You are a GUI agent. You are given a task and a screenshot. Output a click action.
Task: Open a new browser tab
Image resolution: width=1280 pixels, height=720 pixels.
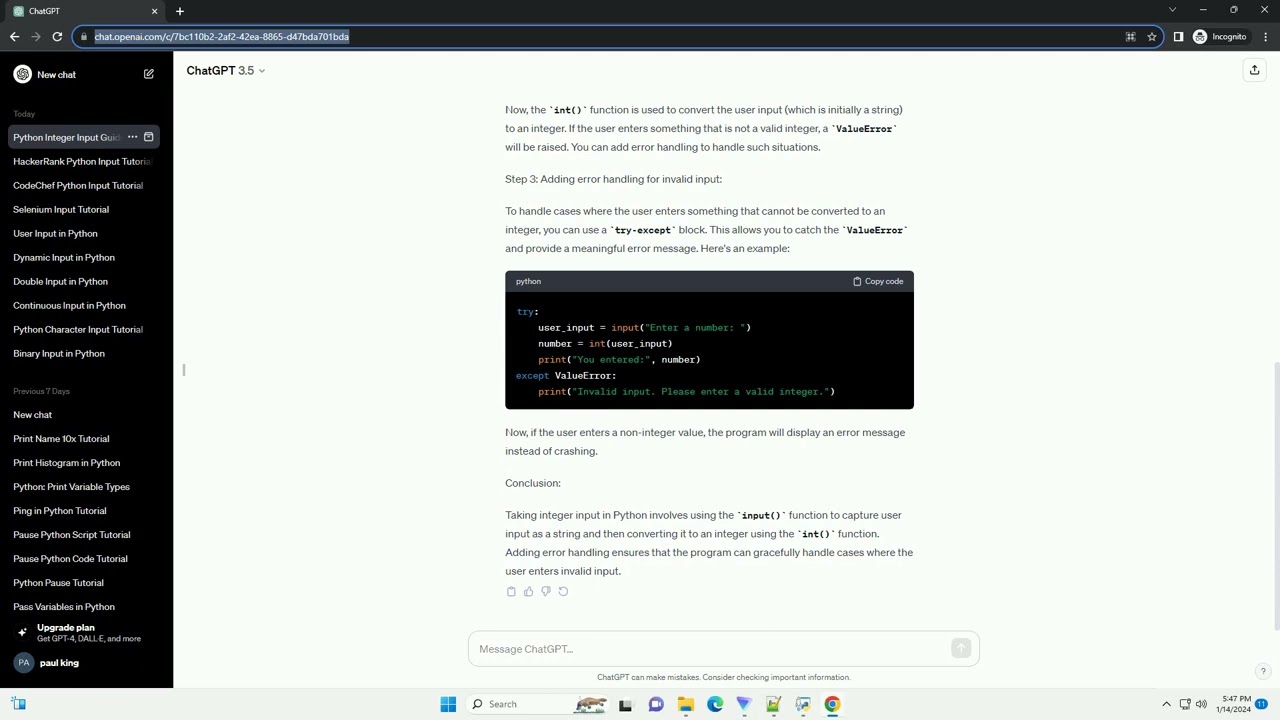(180, 11)
